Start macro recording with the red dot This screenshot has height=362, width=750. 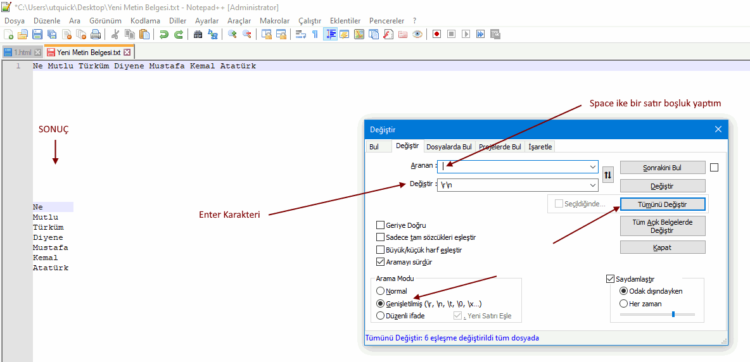click(436, 34)
